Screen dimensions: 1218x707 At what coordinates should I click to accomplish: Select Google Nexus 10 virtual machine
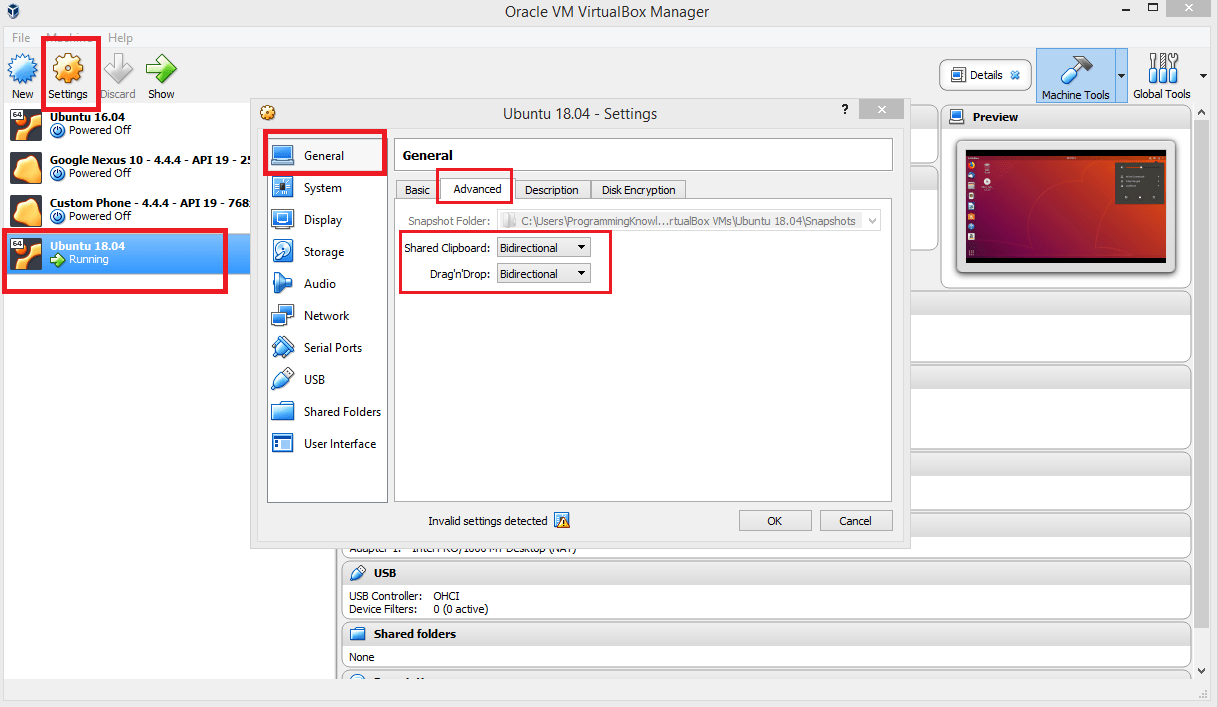pyautogui.click(x=125, y=166)
